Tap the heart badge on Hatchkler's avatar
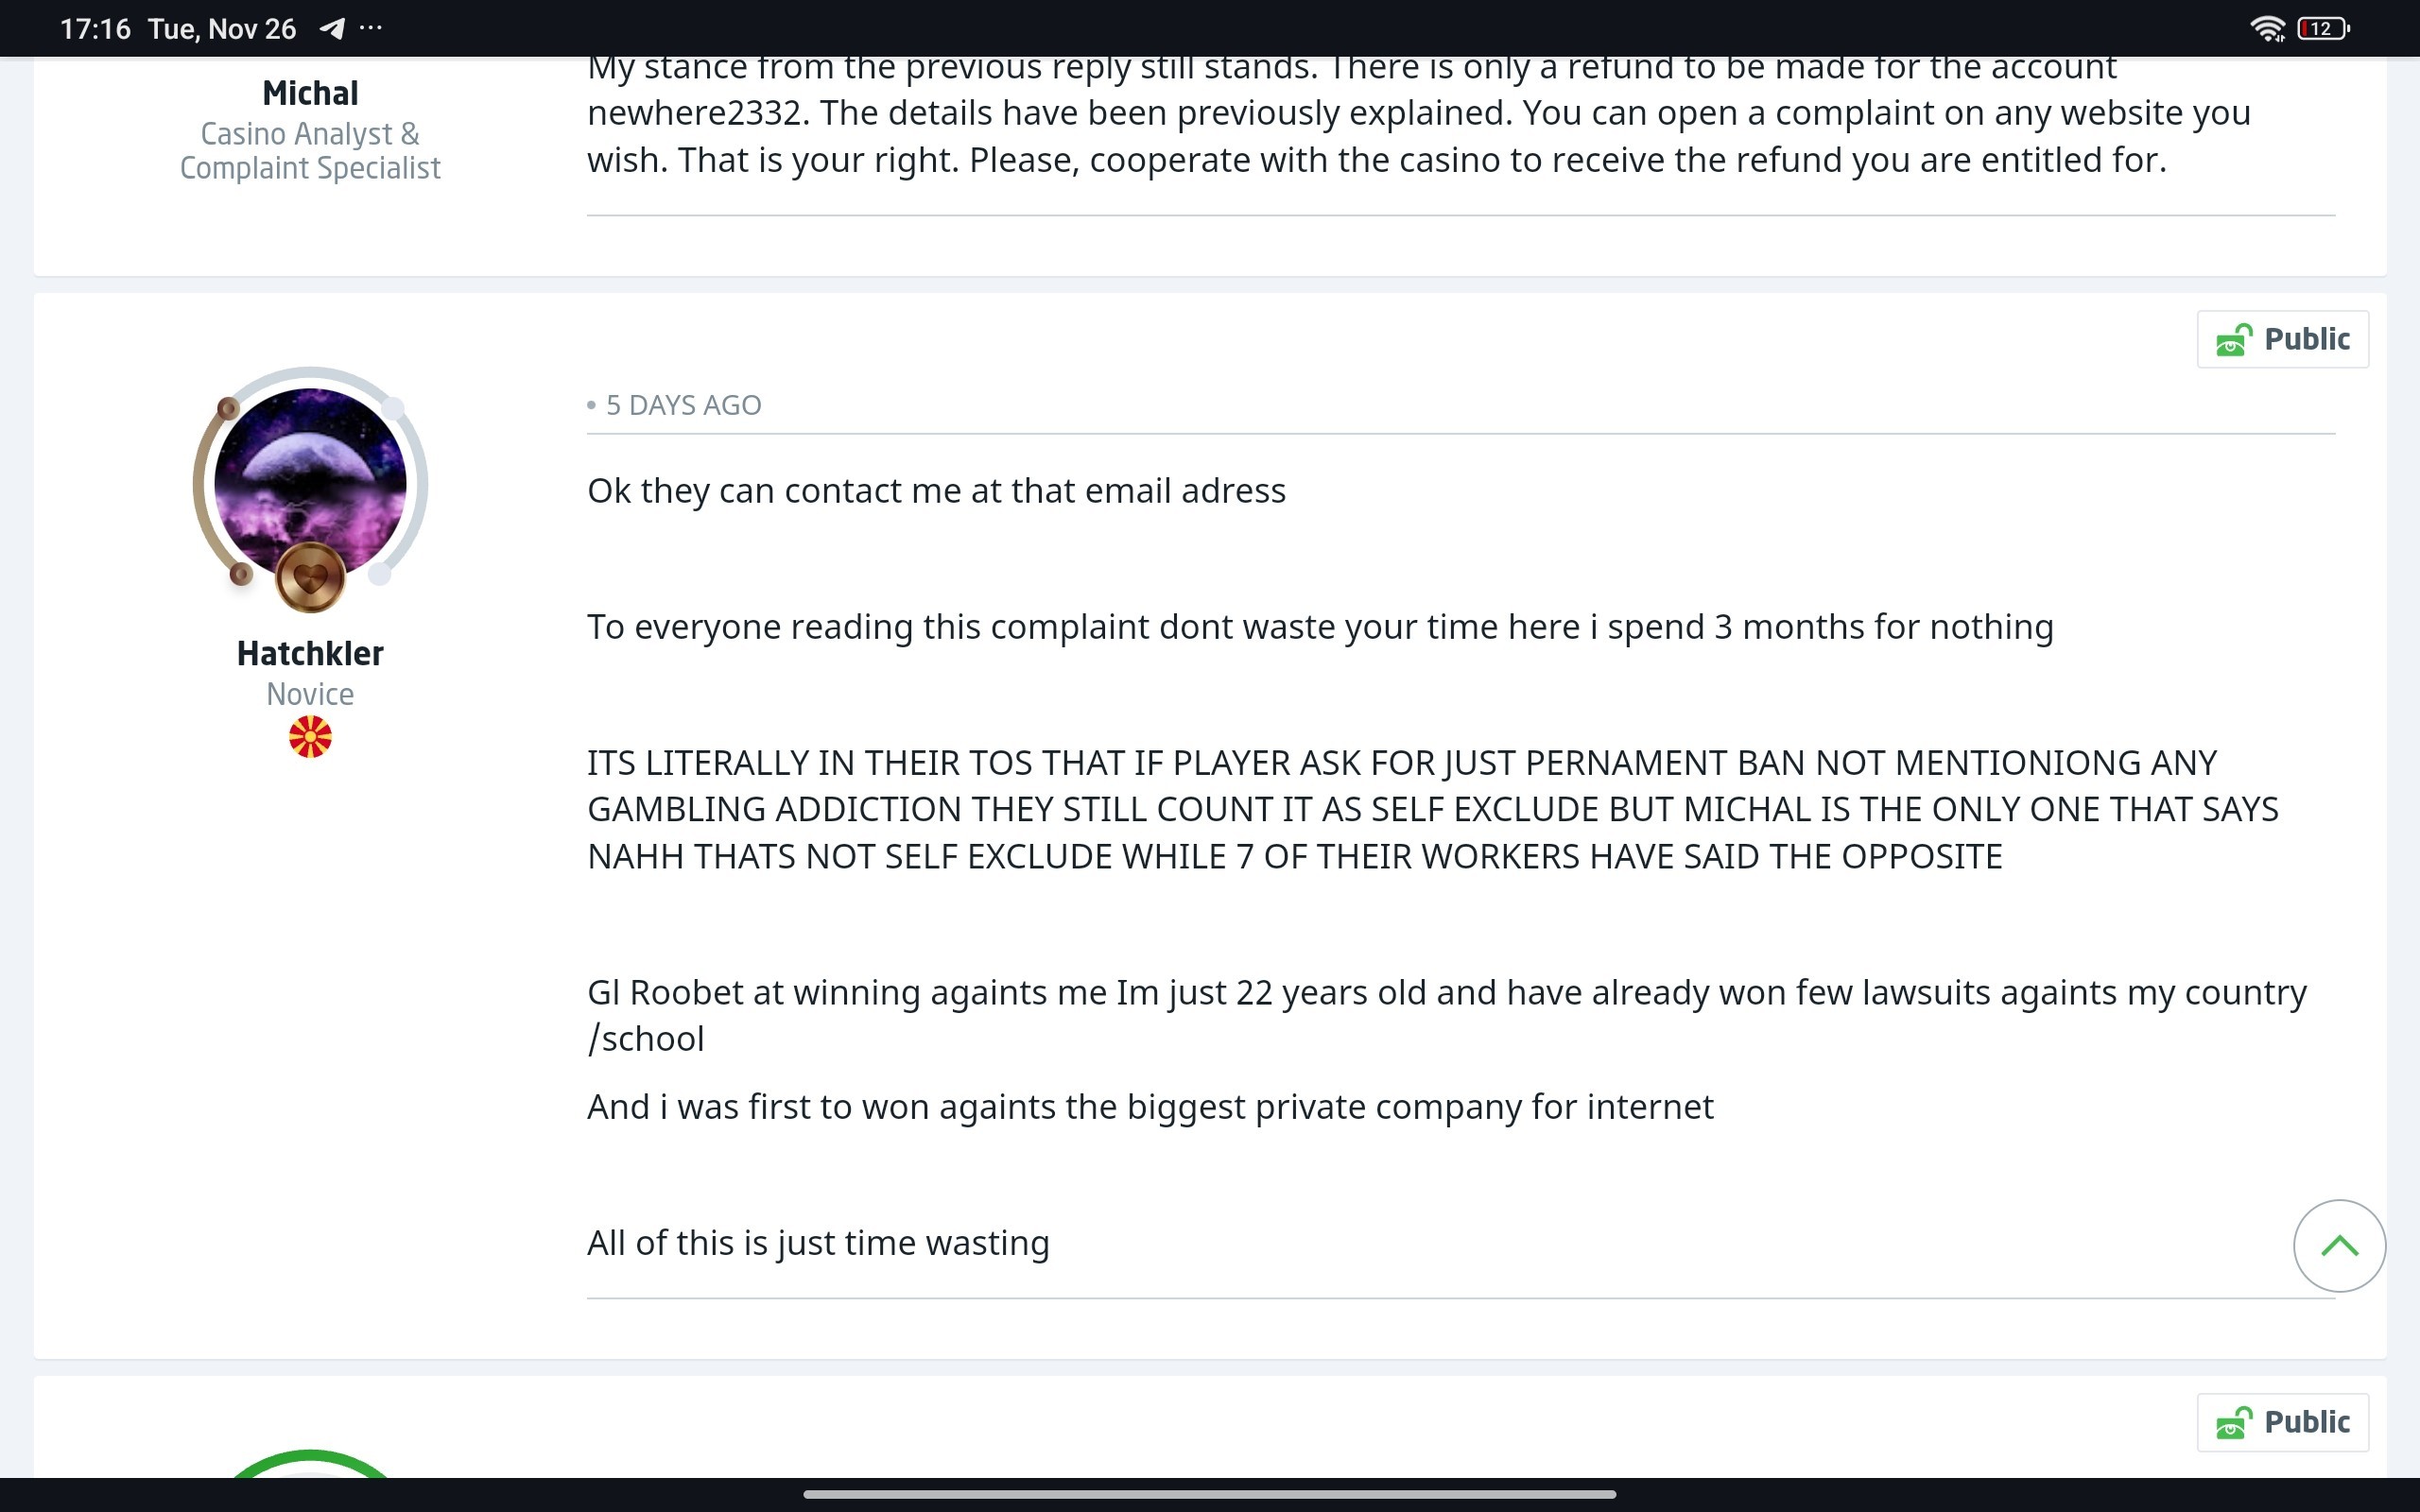 [x=310, y=577]
